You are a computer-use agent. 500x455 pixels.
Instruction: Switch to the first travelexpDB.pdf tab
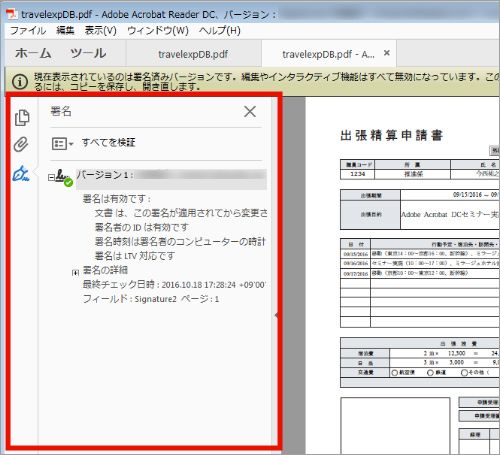coord(193,54)
